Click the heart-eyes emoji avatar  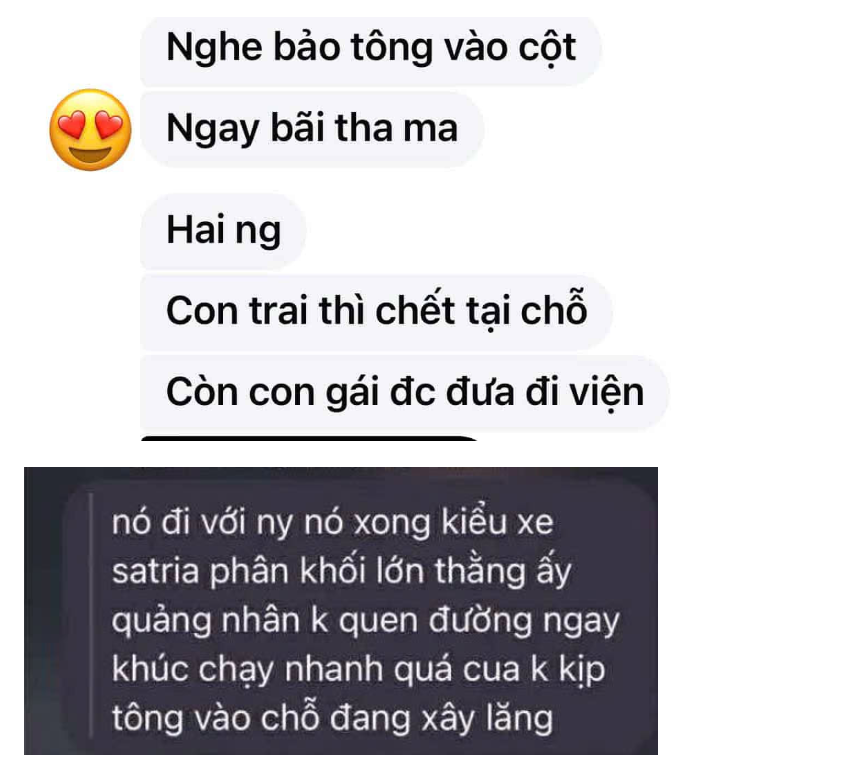pyautogui.click(x=91, y=129)
